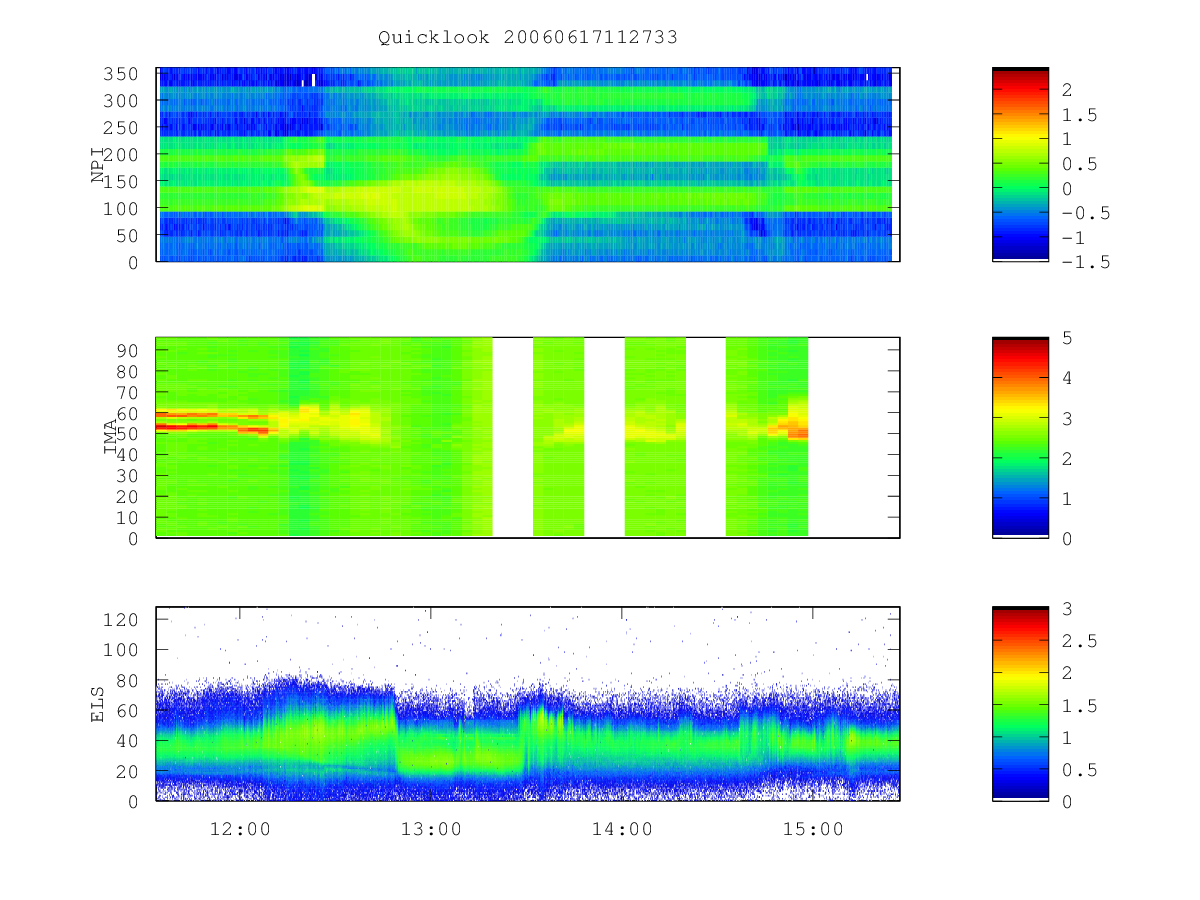Click the Quicklook 20060617112733 plot title
Image resolution: width=1200 pixels, height=900 pixels.
pos(528,38)
